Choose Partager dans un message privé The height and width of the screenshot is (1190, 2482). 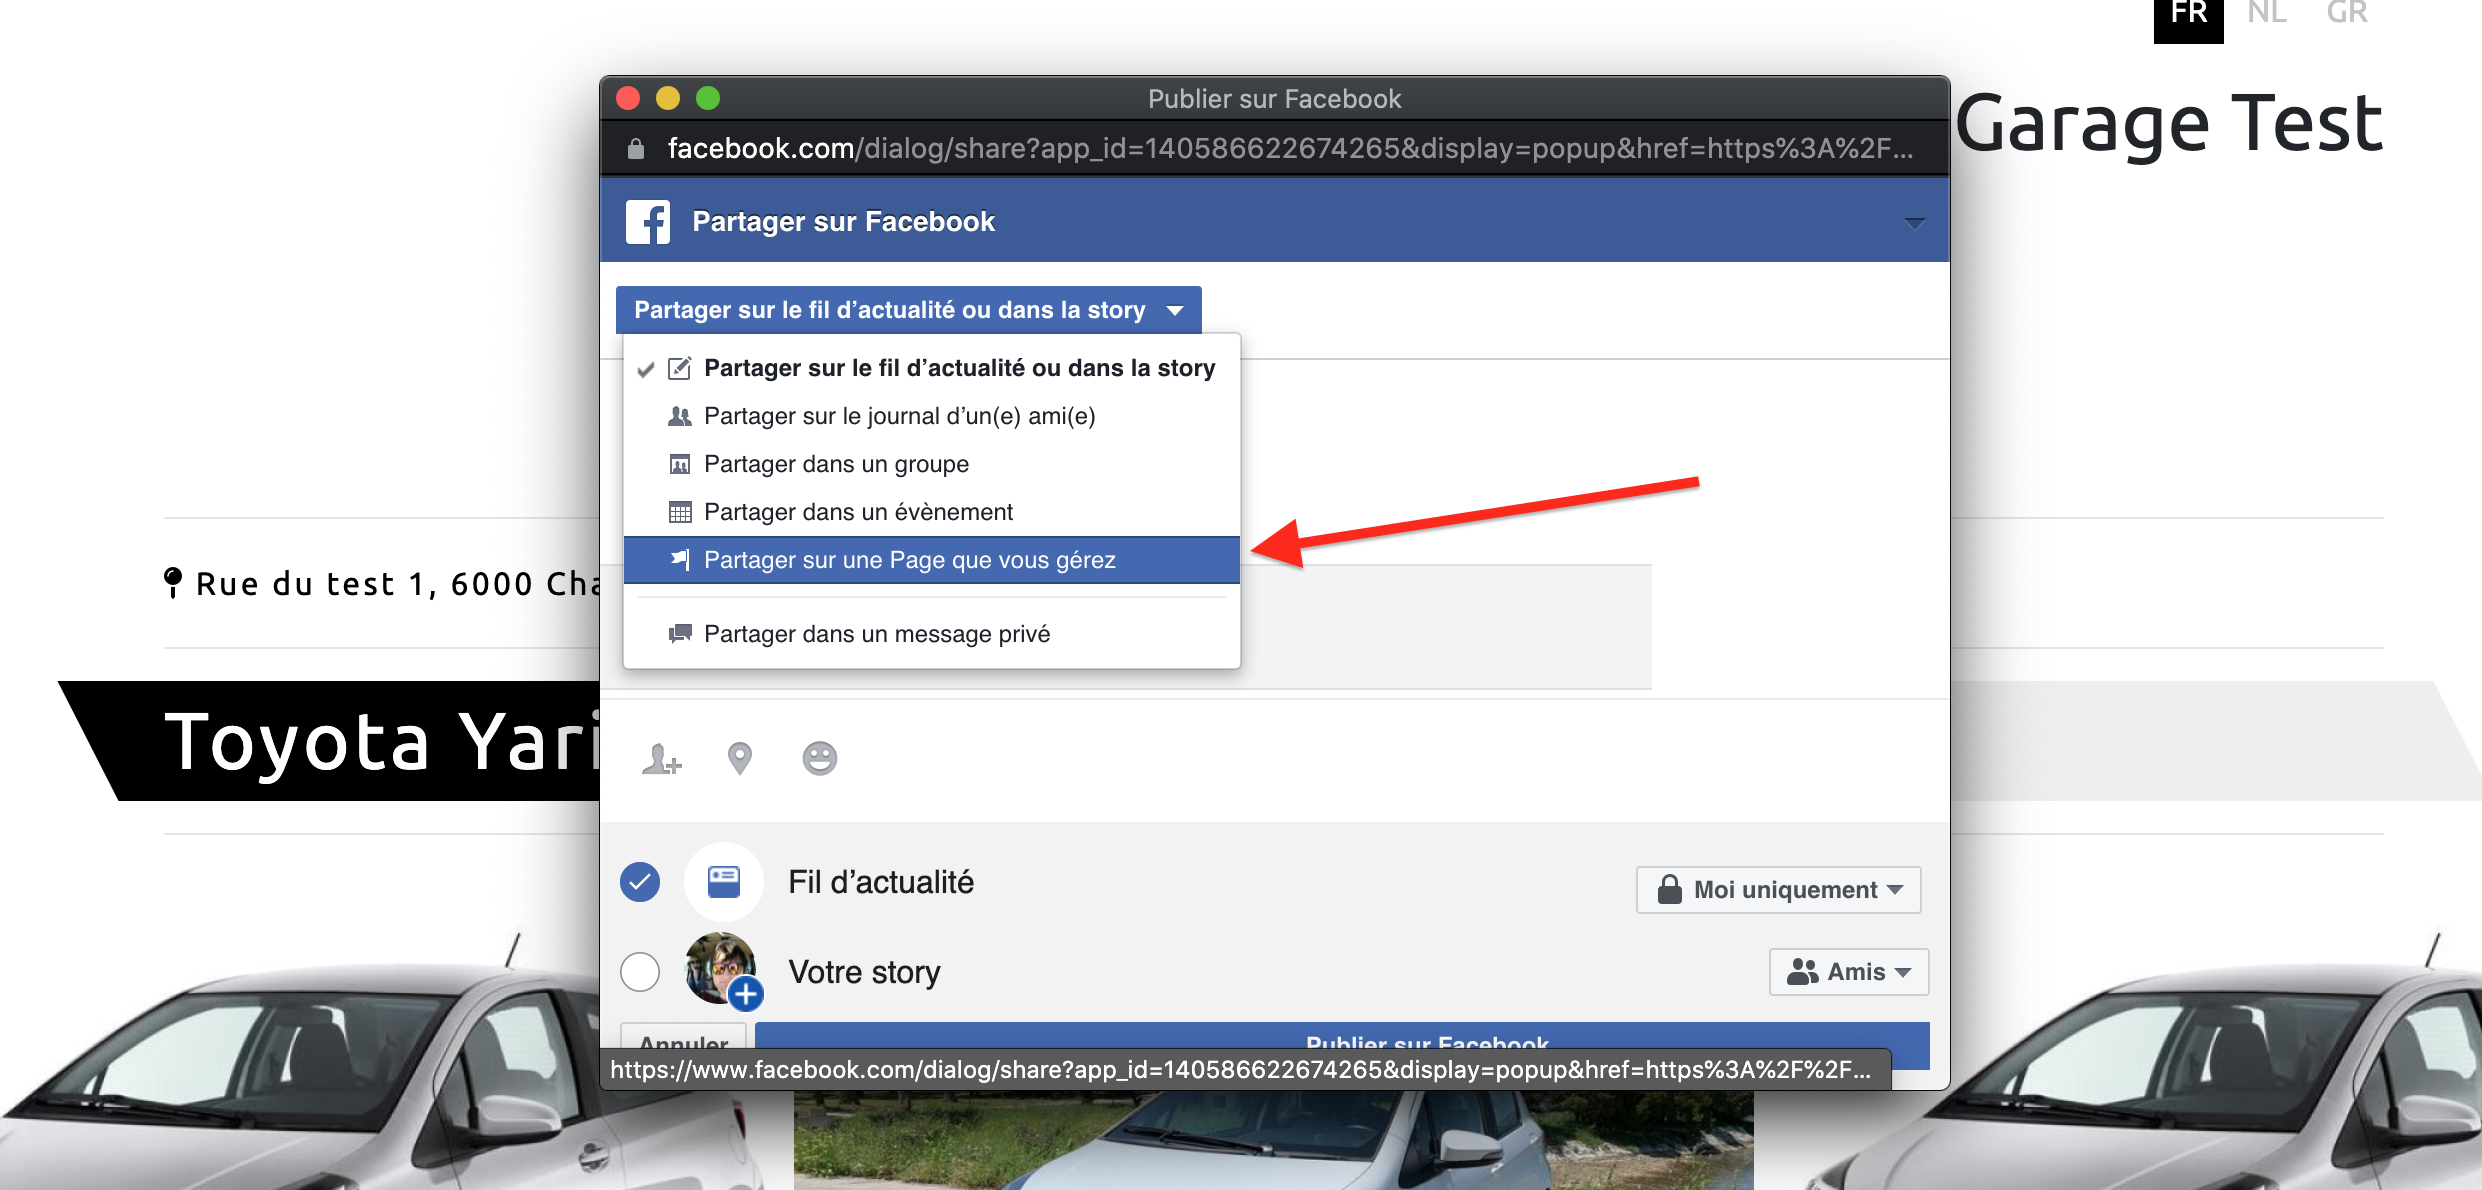pos(932,634)
